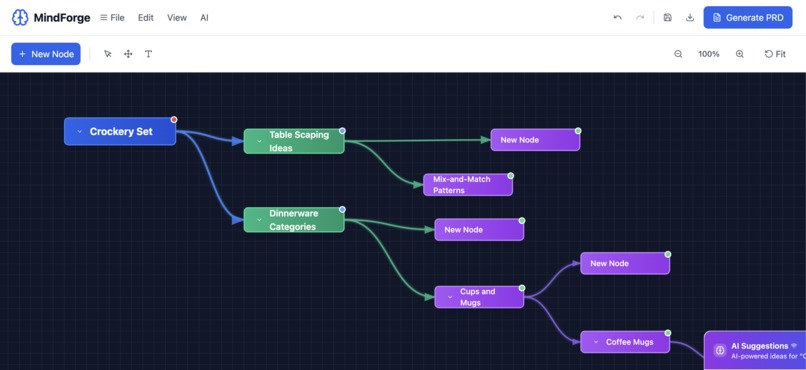Open the View menu

[x=177, y=17]
